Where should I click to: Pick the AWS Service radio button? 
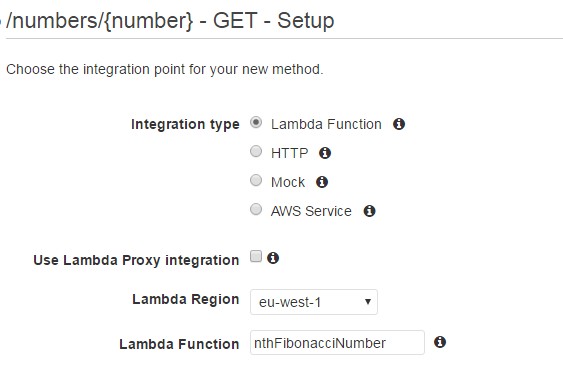(256, 209)
